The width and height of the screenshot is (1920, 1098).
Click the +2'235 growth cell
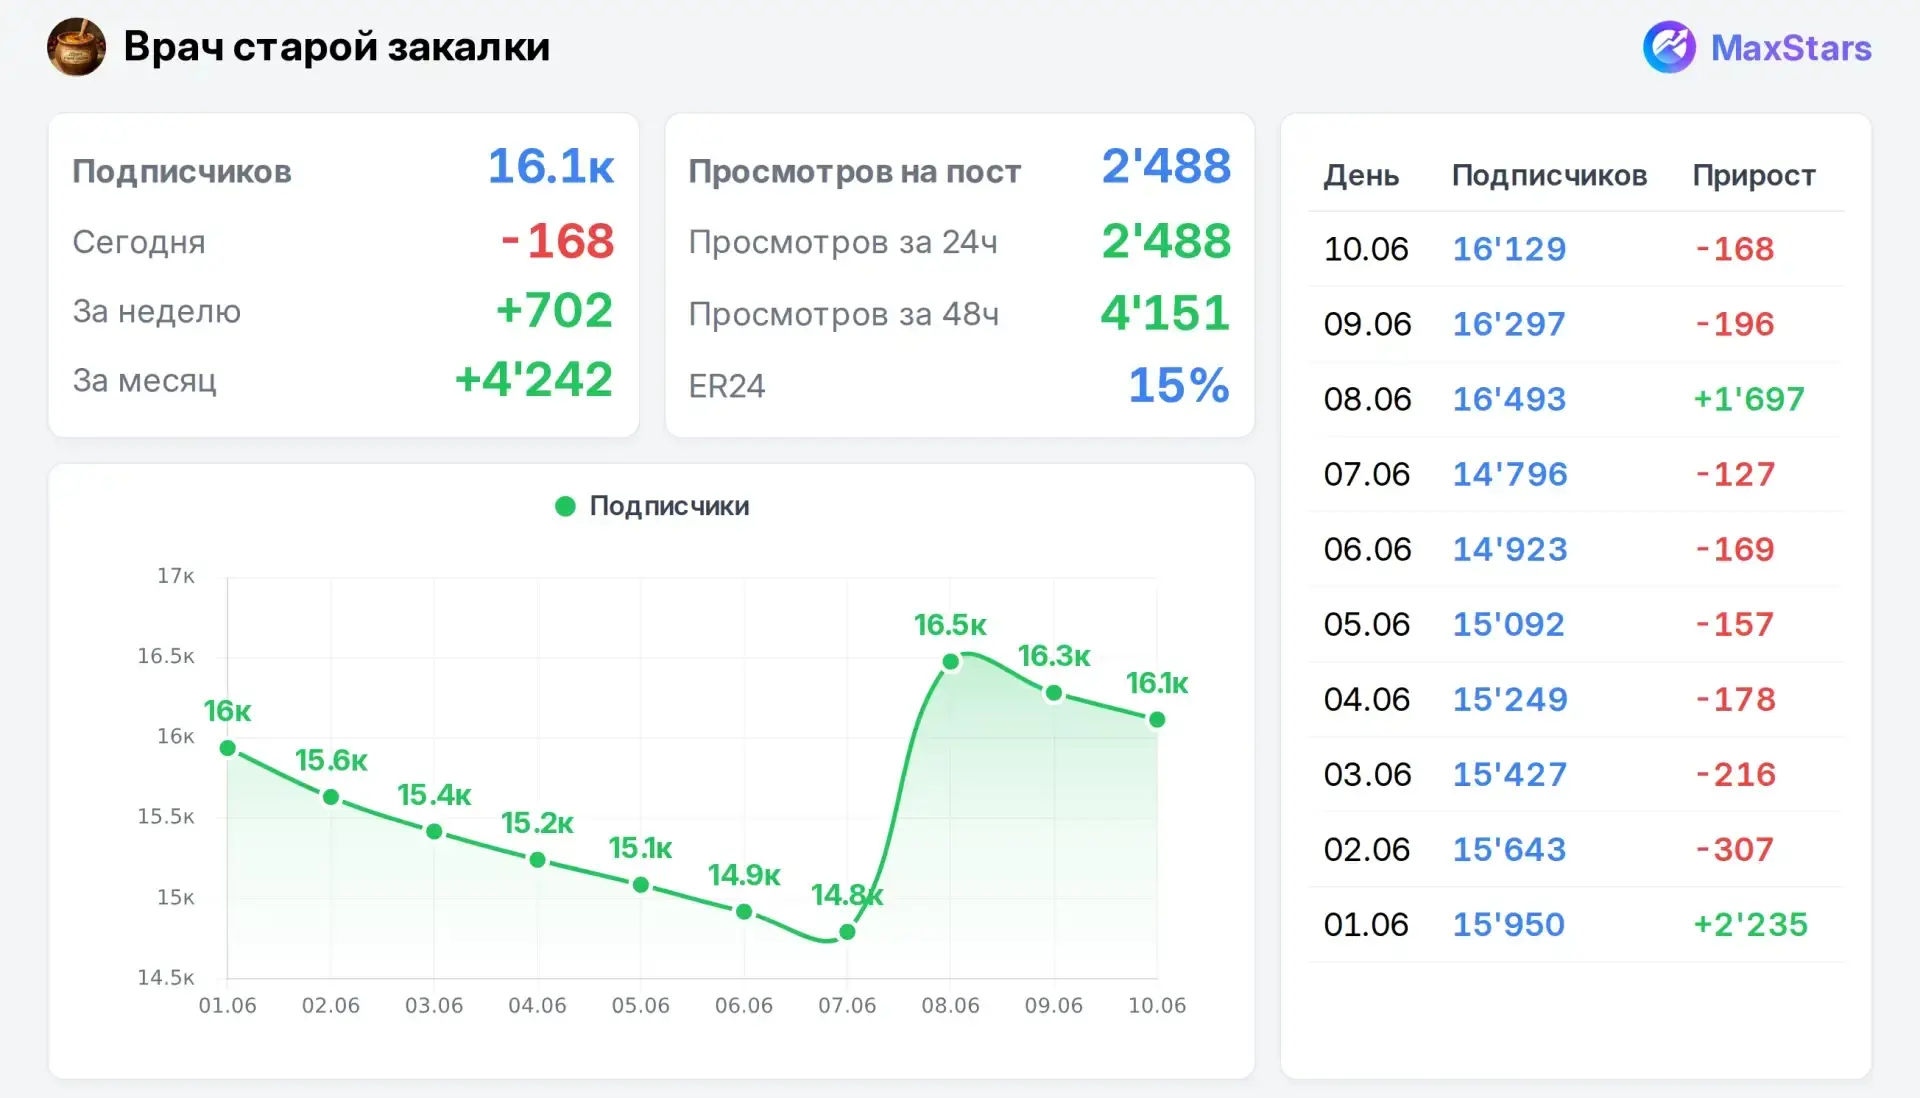(1750, 924)
